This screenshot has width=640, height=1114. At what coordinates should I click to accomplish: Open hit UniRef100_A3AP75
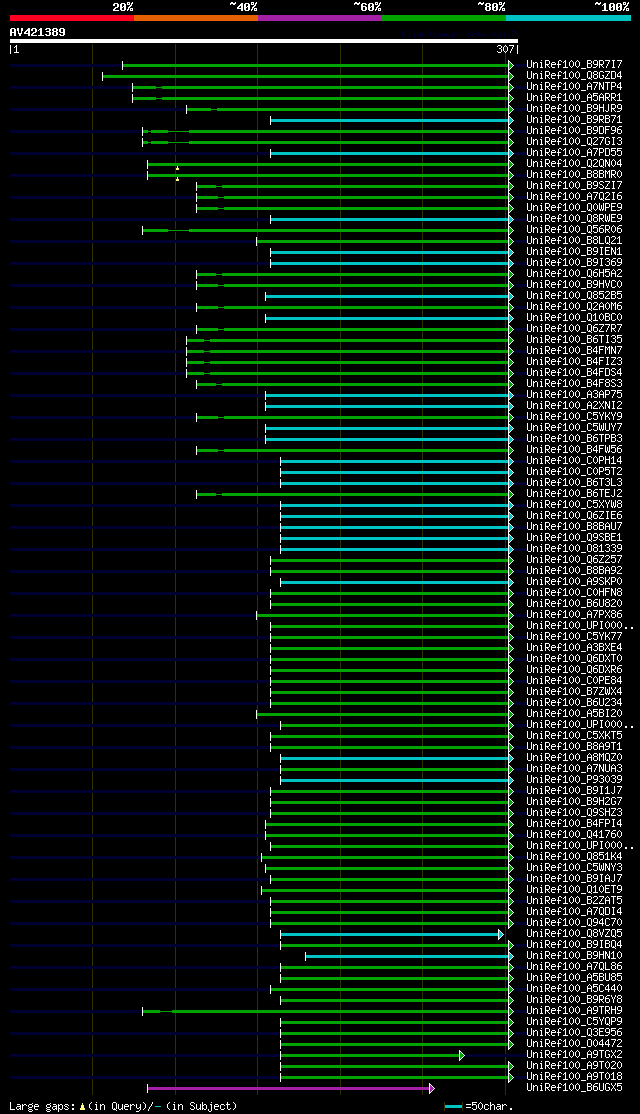[574, 395]
